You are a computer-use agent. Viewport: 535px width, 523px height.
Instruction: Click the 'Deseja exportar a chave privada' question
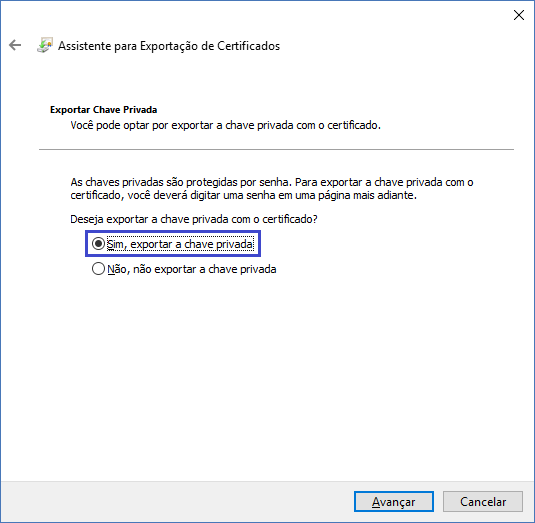pyautogui.click(x=194, y=219)
